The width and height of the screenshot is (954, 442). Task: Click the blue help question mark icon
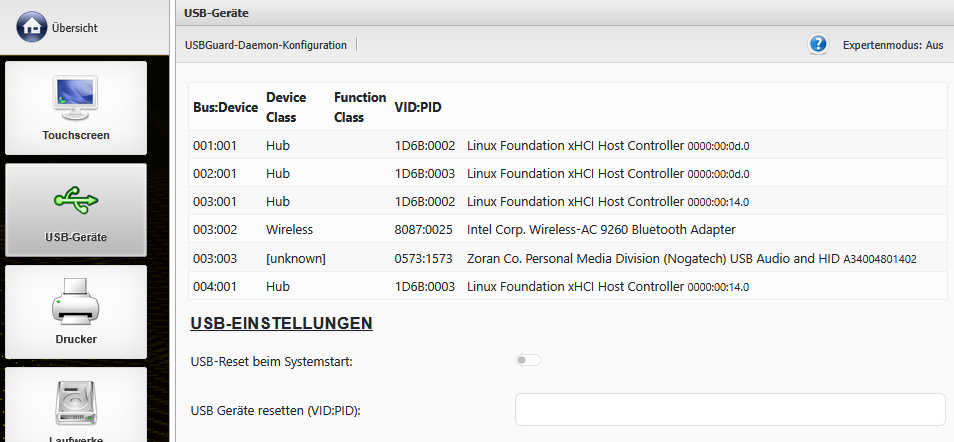click(818, 45)
